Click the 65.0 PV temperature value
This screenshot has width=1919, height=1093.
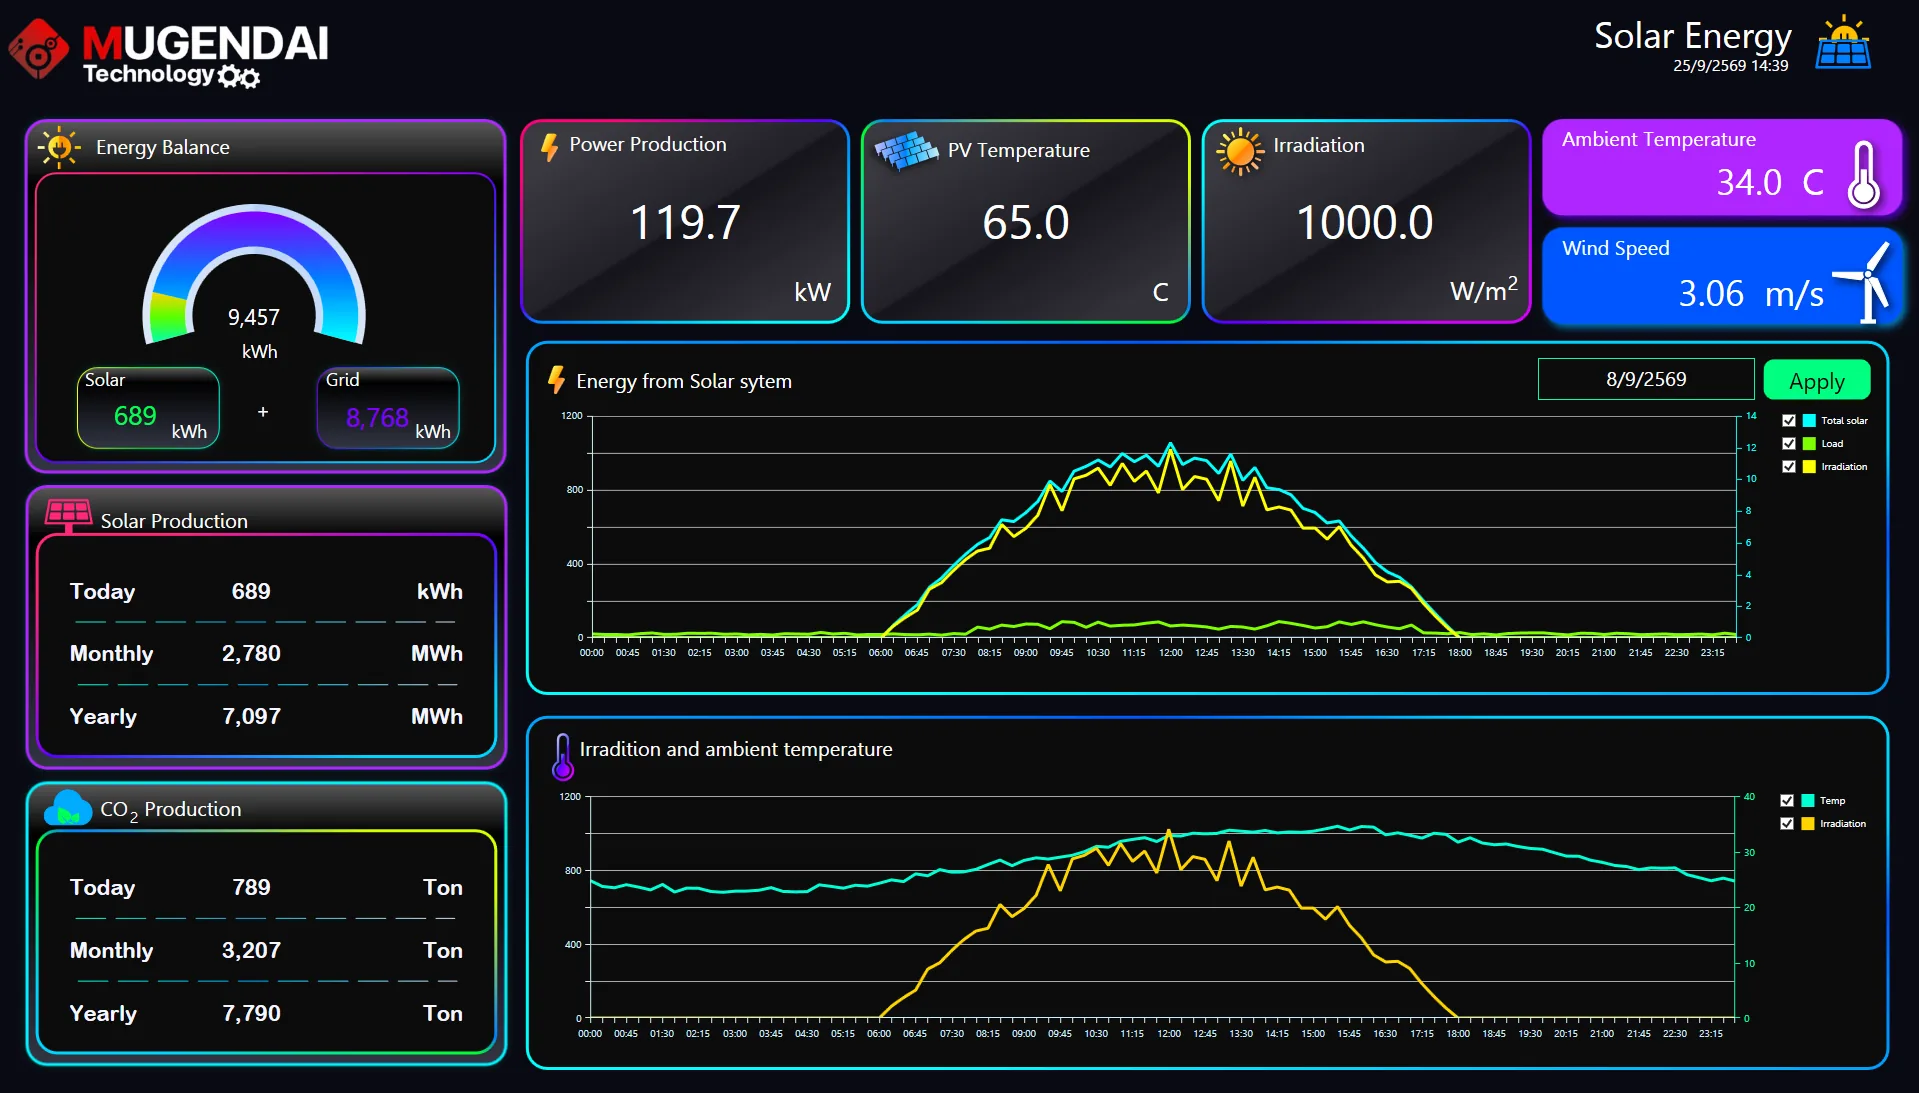pyautogui.click(x=1026, y=223)
